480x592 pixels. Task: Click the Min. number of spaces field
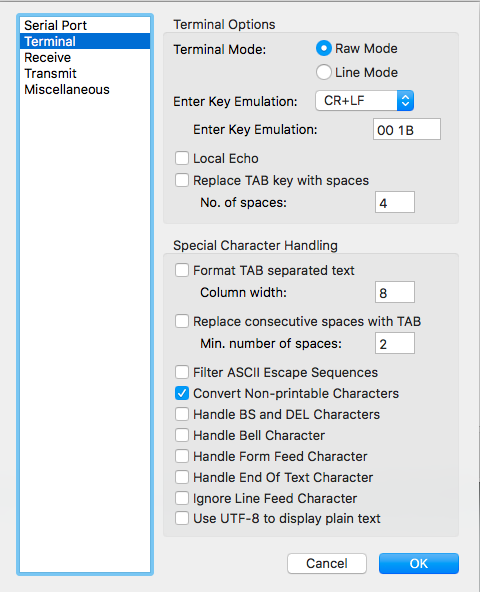[395, 343]
